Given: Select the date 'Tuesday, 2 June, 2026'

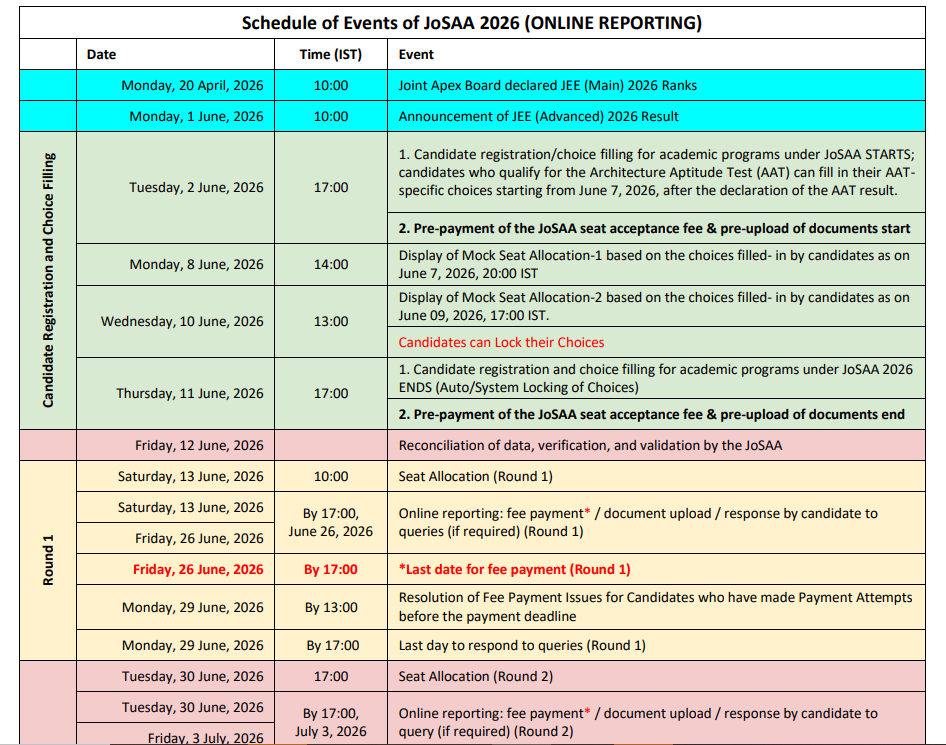Looking at the screenshot, I should pyautogui.click(x=196, y=188).
